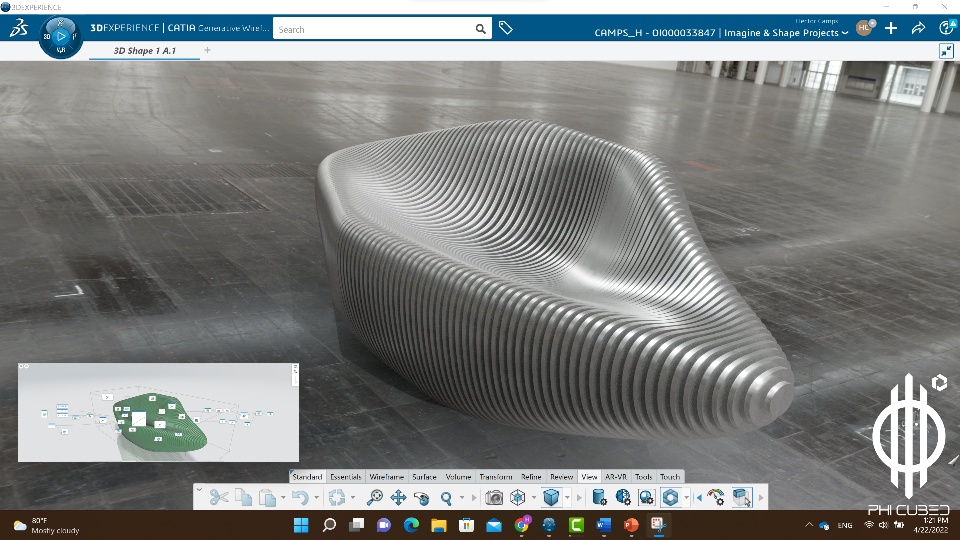Toggle the highlighted hexagon visualization icon
Screen dimensions: 960x540
(670, 497)
